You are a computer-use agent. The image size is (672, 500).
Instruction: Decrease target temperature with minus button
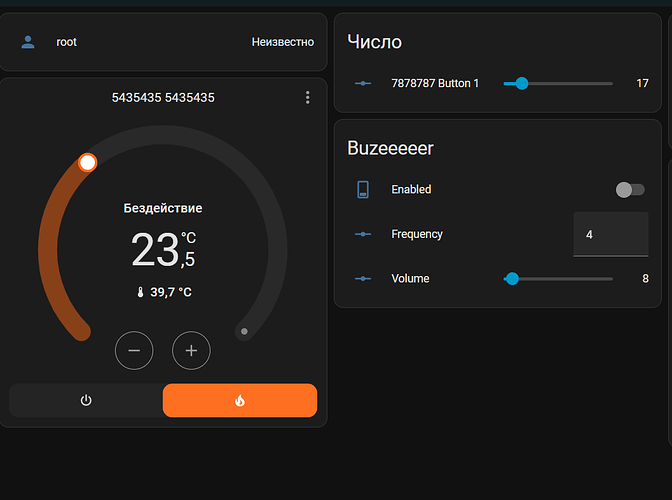(x=134, y=350)
